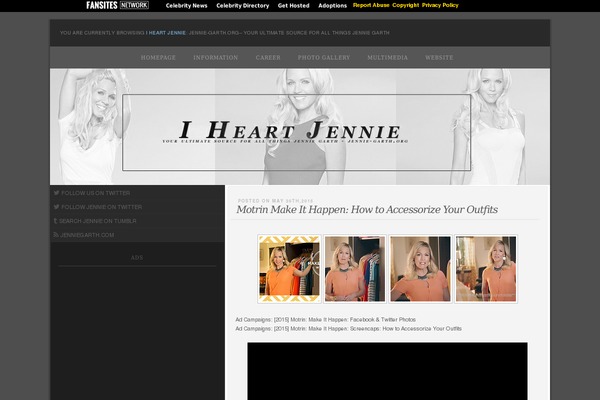Open Celebrity Directory in top bar
The height and width of the screenshot is (400, 600).
(x=243, y=6)
